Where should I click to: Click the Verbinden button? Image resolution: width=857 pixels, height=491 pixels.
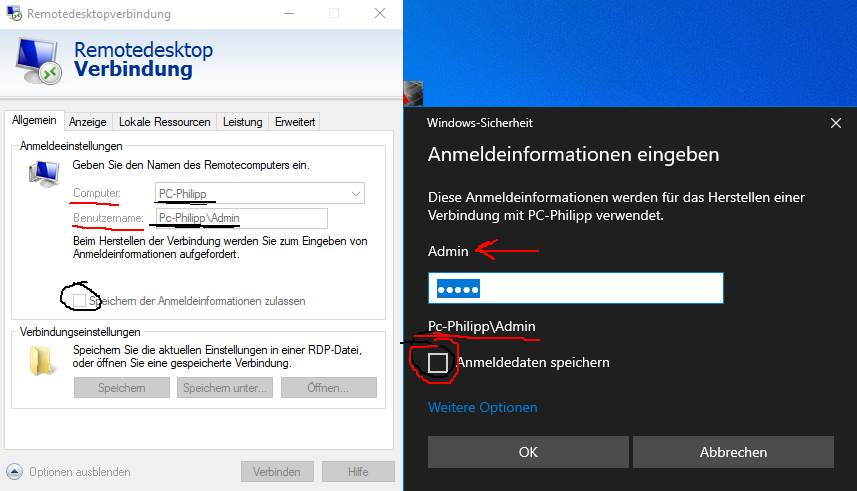[x=277, y=471]
